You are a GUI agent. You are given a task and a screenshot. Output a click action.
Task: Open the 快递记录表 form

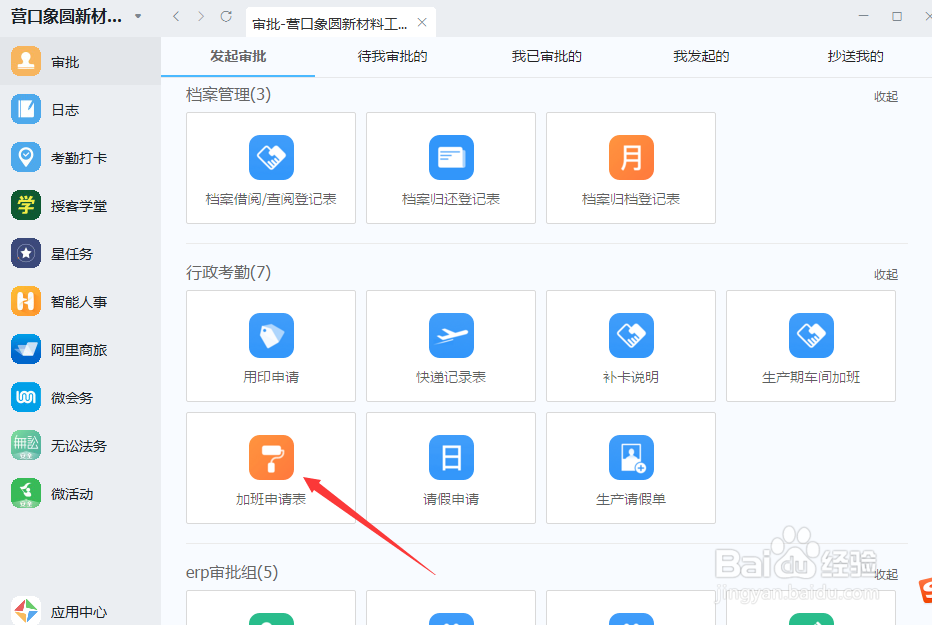tap(450, 346)
